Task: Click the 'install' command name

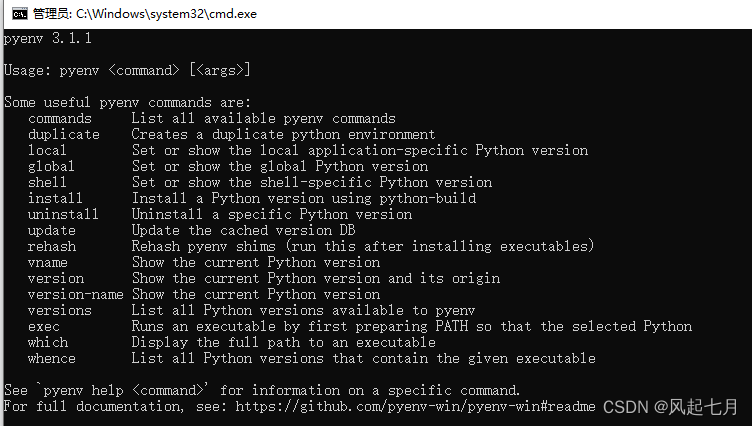Action: (55, 198)
